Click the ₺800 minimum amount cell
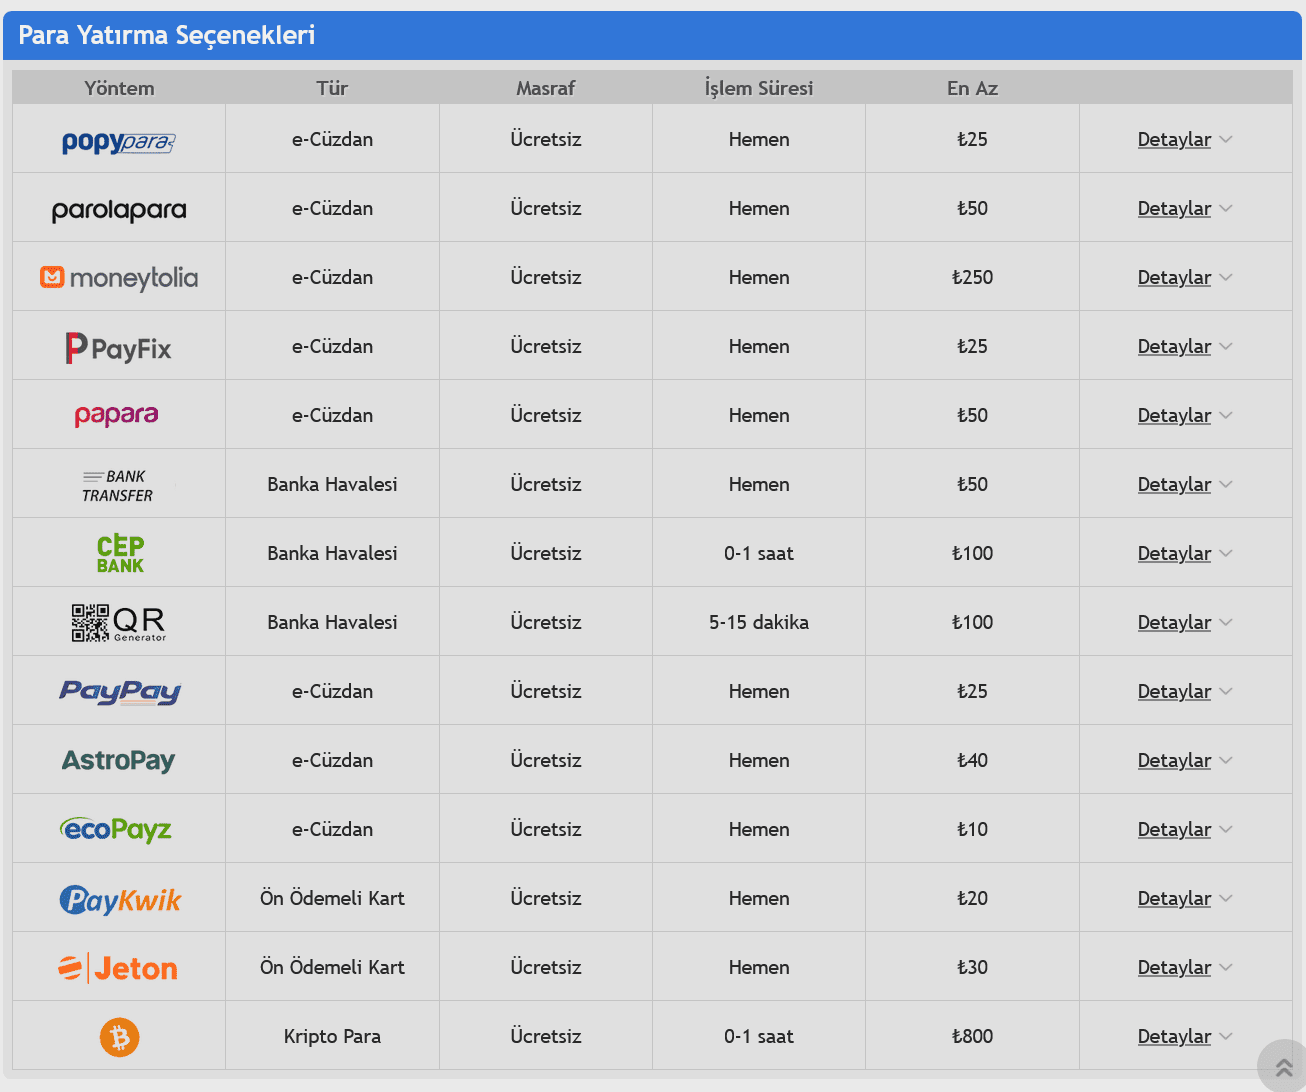This screenshot has width=1306, height=1092. click(972, 1037)
